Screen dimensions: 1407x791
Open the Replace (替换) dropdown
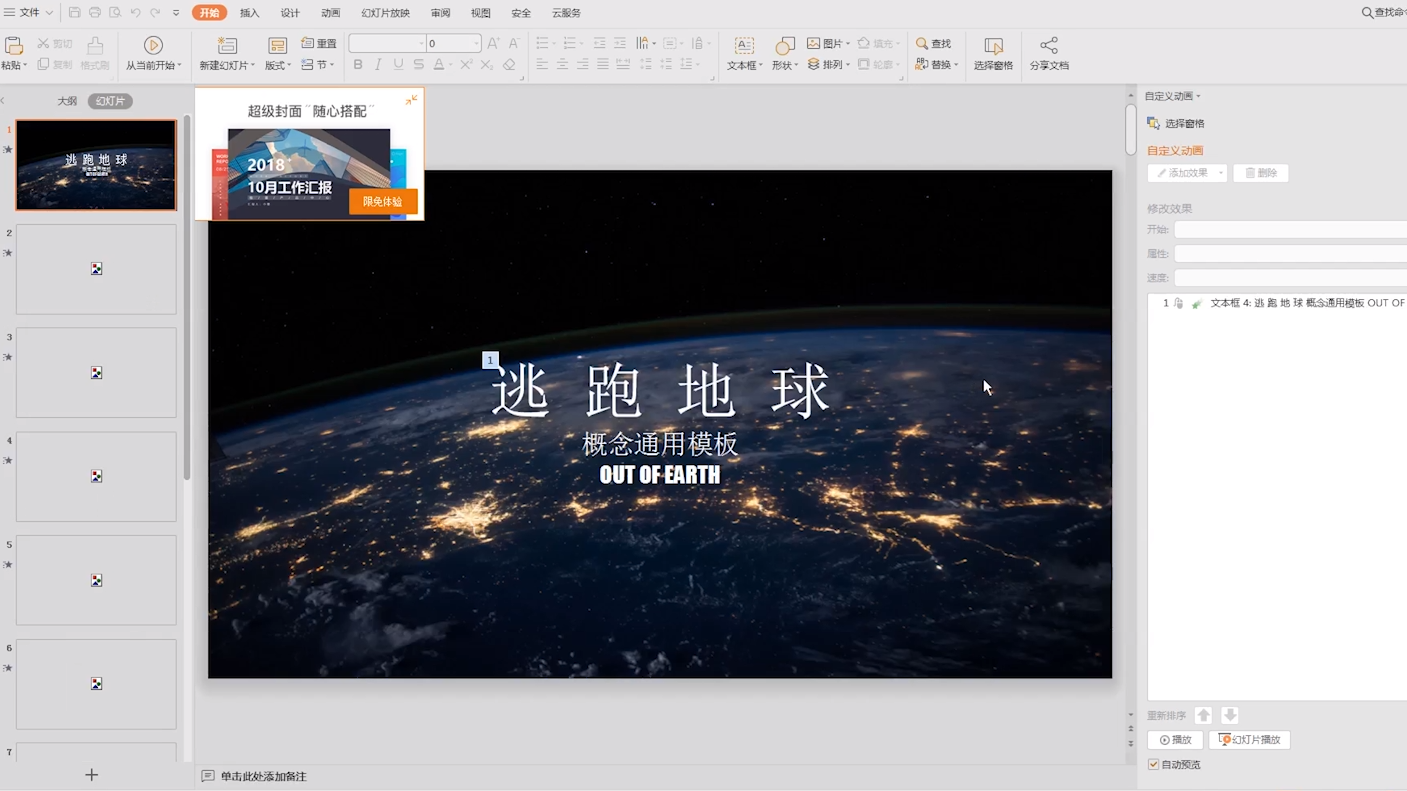[x=937, y=64]
